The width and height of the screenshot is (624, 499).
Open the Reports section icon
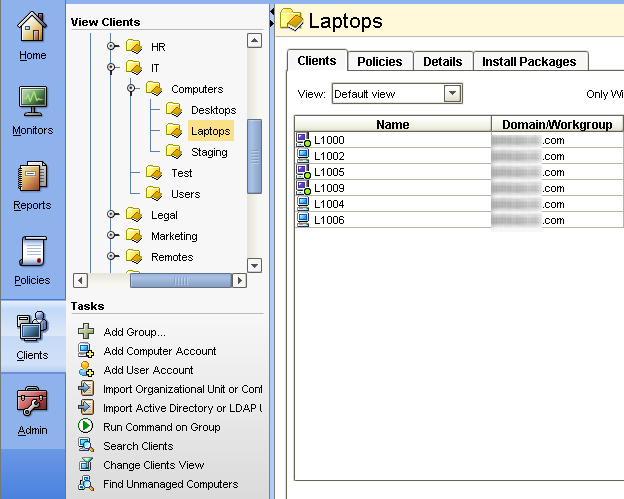pos(32,176)
